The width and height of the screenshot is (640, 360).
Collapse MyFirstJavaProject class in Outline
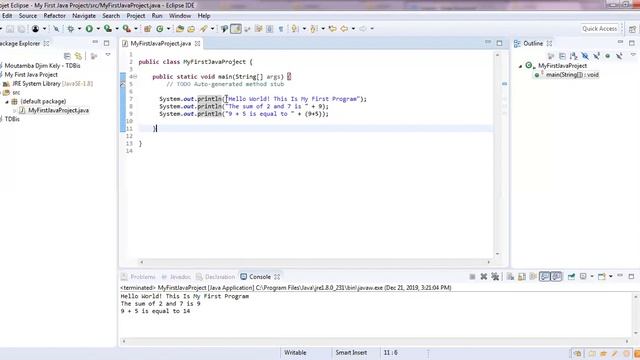(x=520, y=66)
